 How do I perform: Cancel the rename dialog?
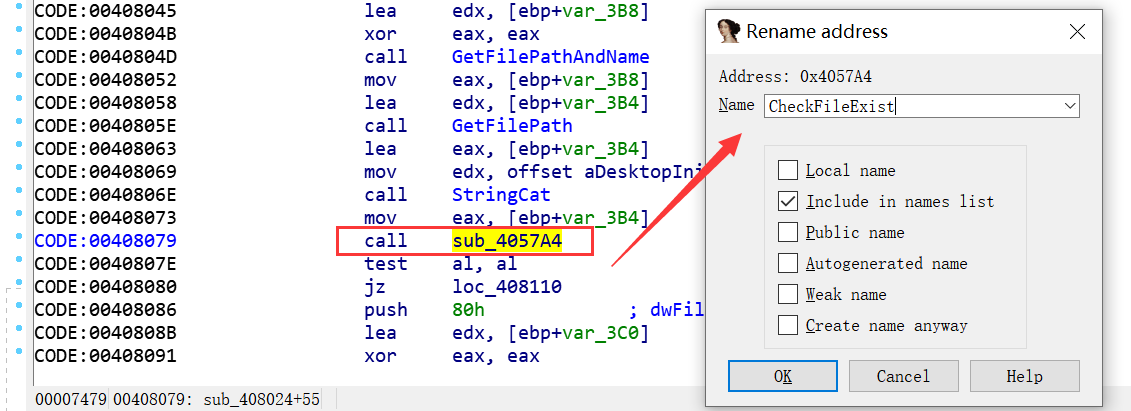(903, 376)
